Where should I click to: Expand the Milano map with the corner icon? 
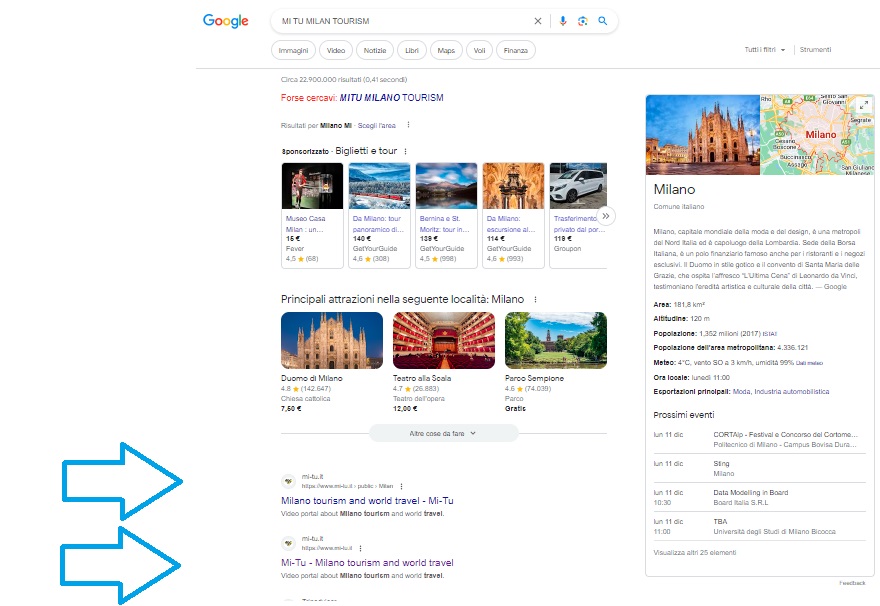tap(864, 105)
